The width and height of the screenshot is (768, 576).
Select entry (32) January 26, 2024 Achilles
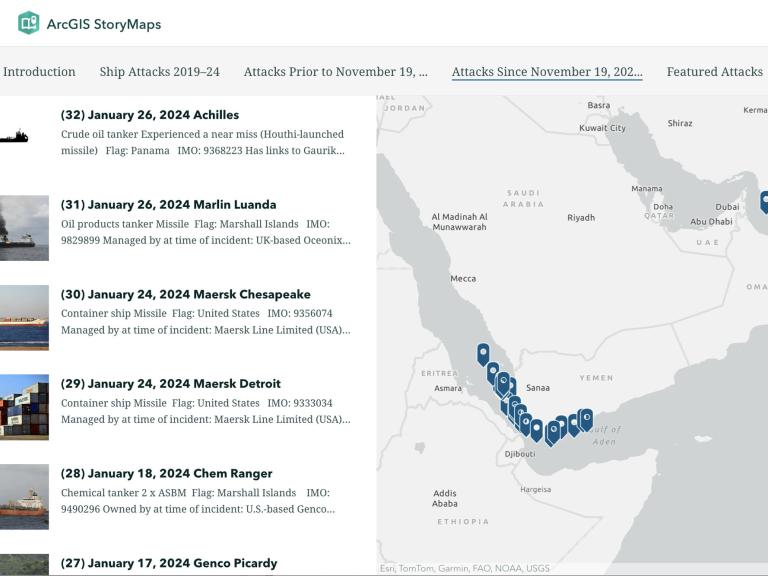pyautogui.click(x=150, y=115)
